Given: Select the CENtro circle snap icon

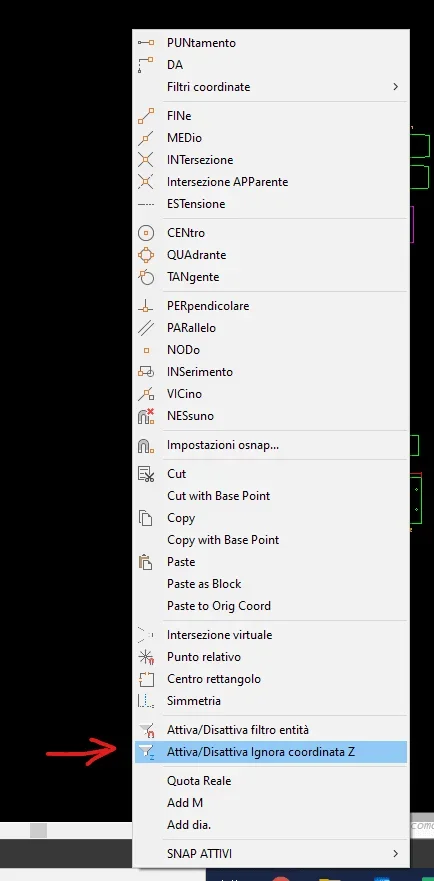Looking at the screenshot, I should 146,233.
